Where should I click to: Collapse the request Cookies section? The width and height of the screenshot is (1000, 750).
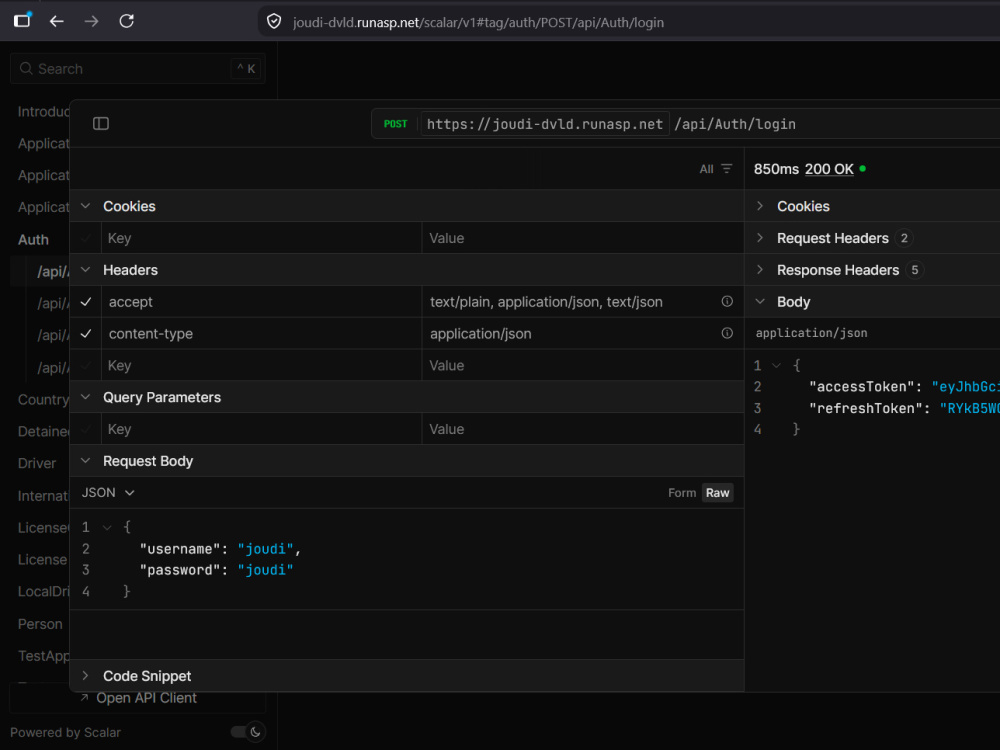pyautogui.click(x=85, y=206)
